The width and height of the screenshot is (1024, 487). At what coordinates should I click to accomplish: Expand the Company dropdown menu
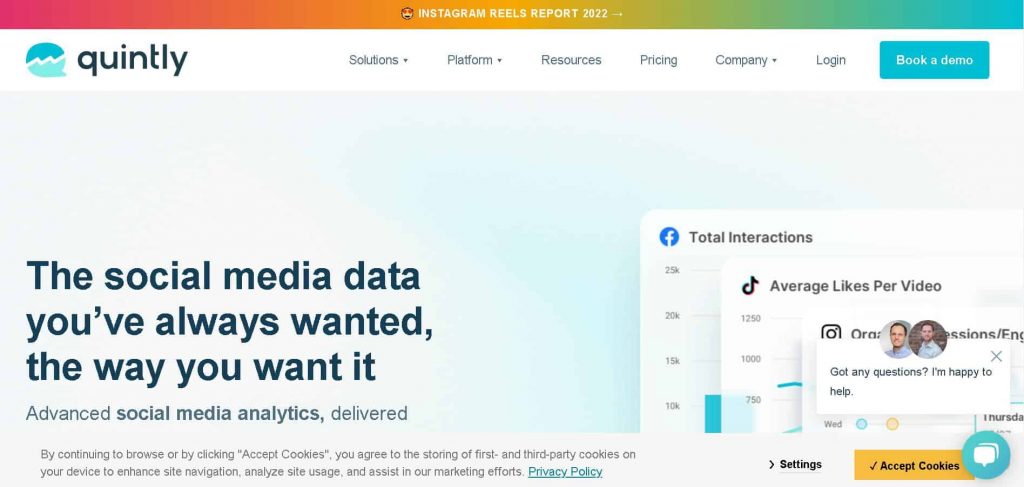click(x=746, y=60)
